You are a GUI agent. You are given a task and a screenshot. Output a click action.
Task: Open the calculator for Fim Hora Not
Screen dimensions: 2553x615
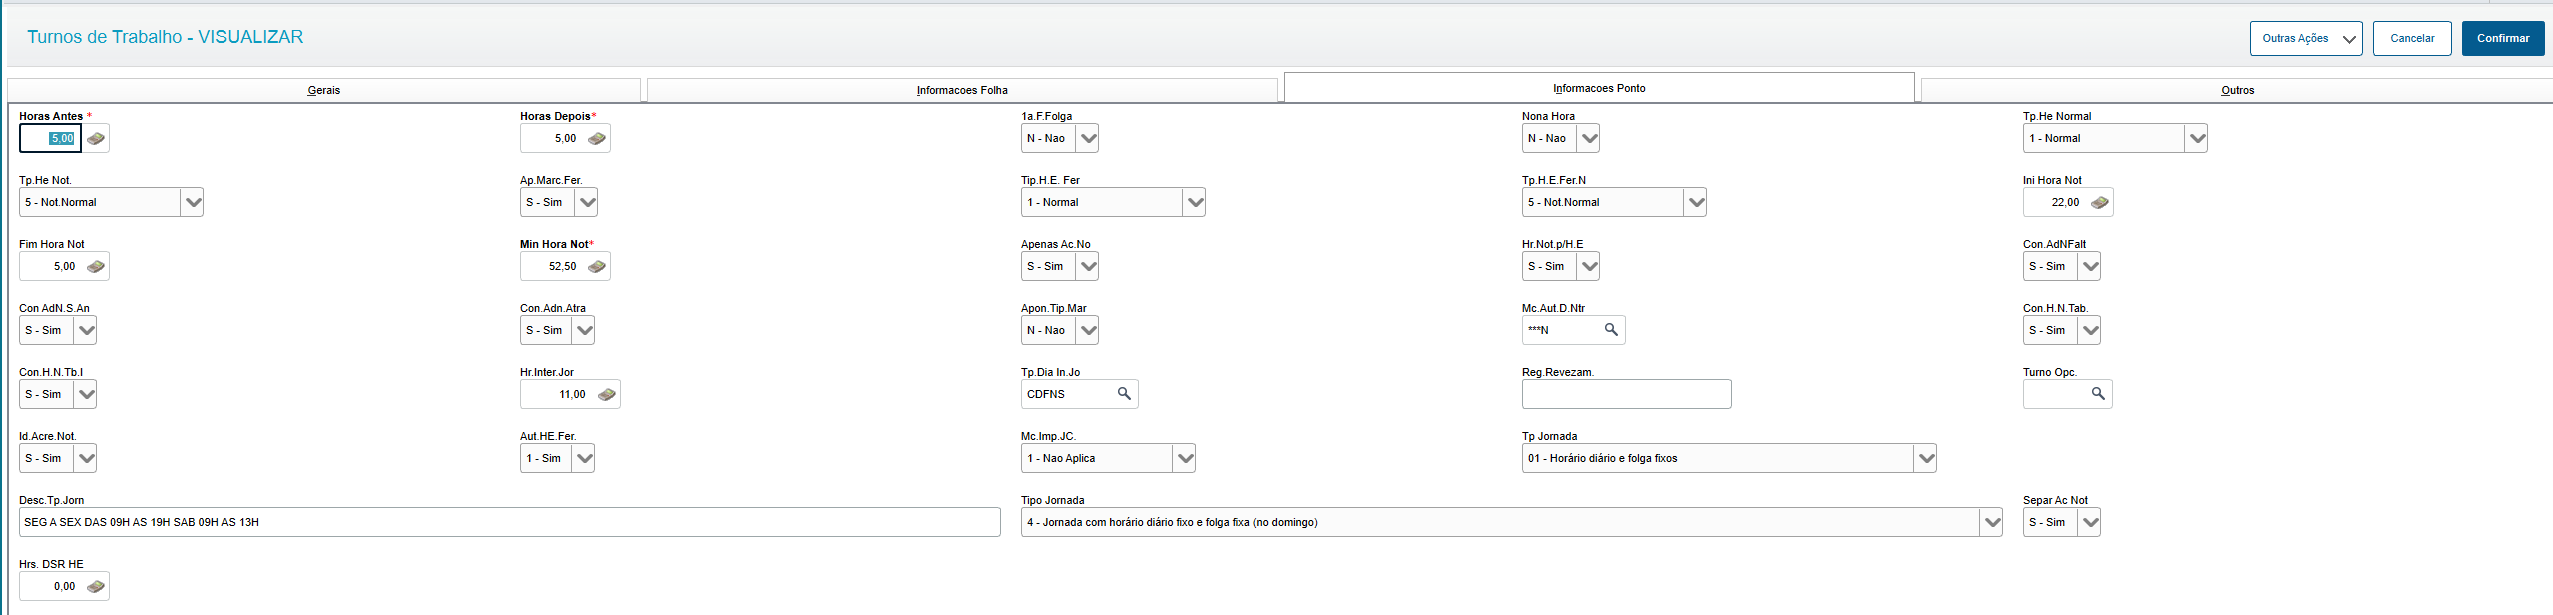click(x=96, y=267)
